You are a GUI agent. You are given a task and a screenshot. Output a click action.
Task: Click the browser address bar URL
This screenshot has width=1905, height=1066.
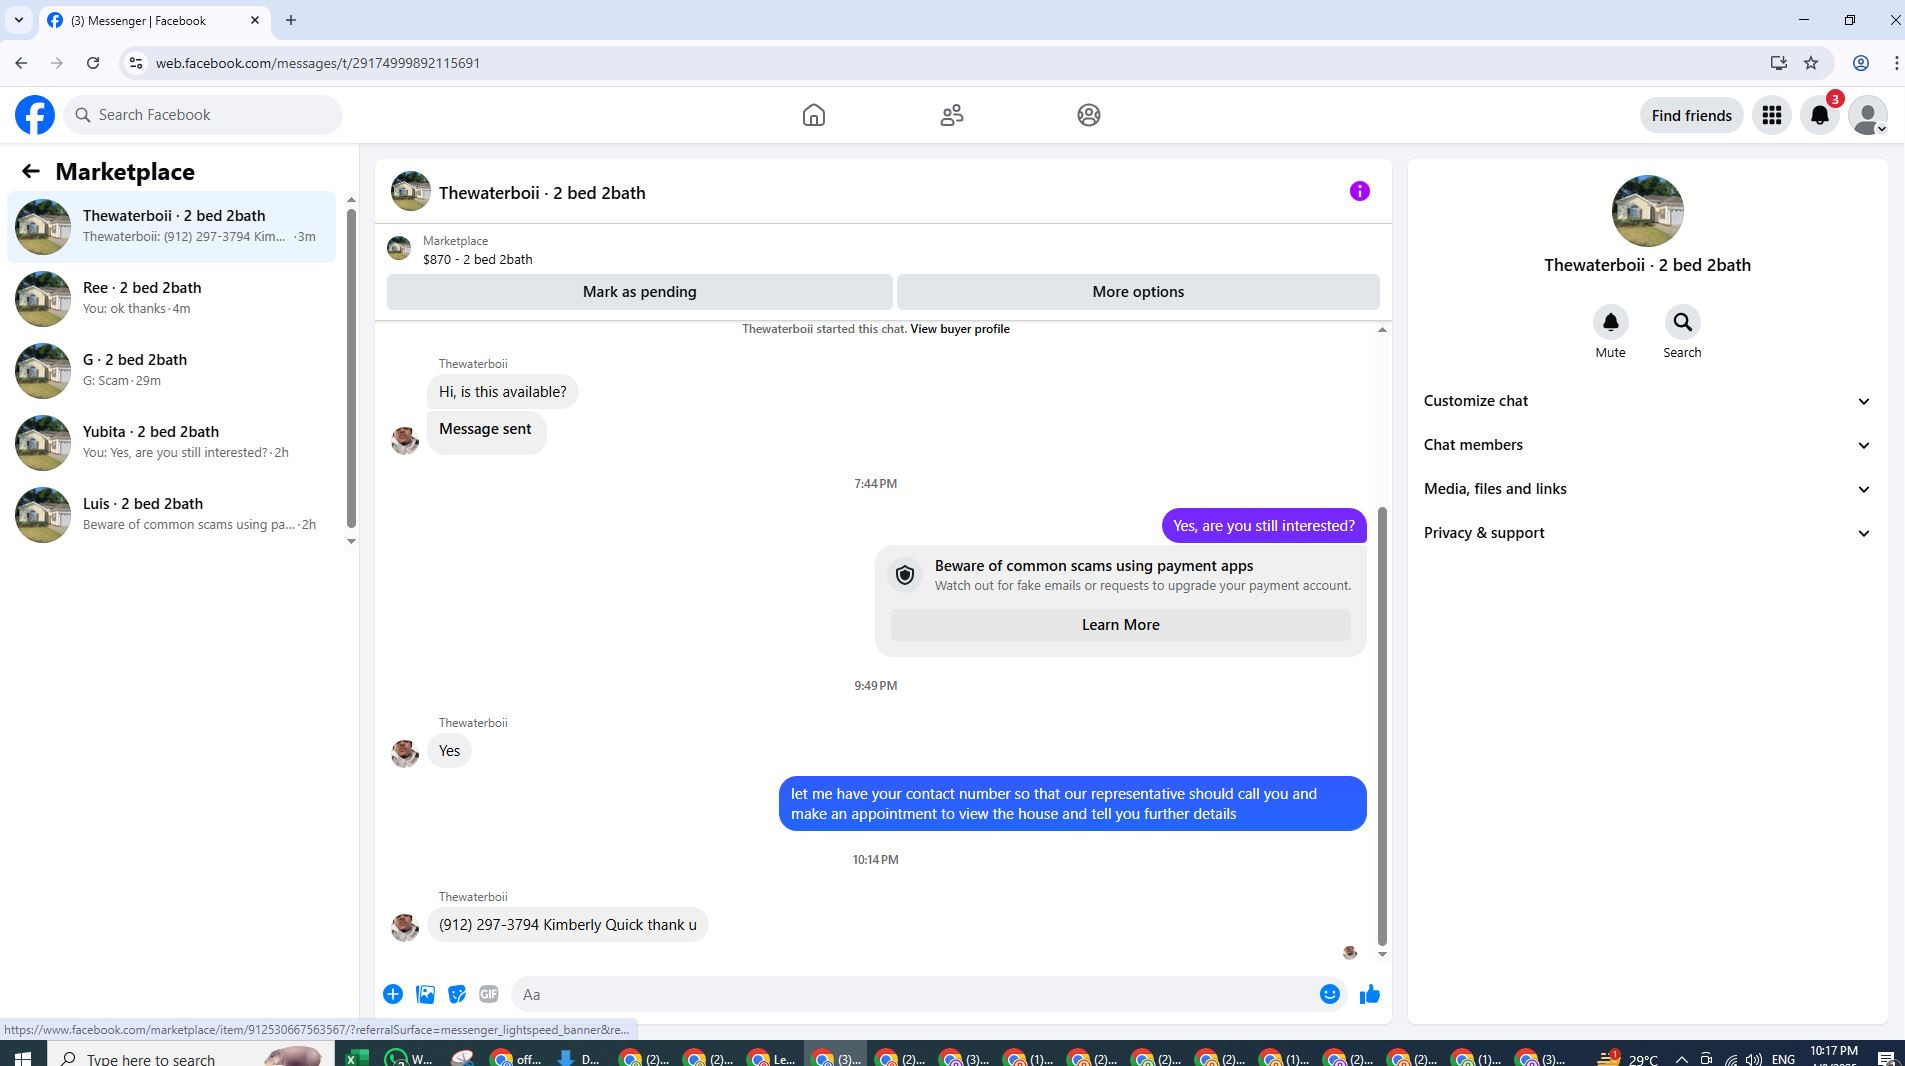pos(317,63)
